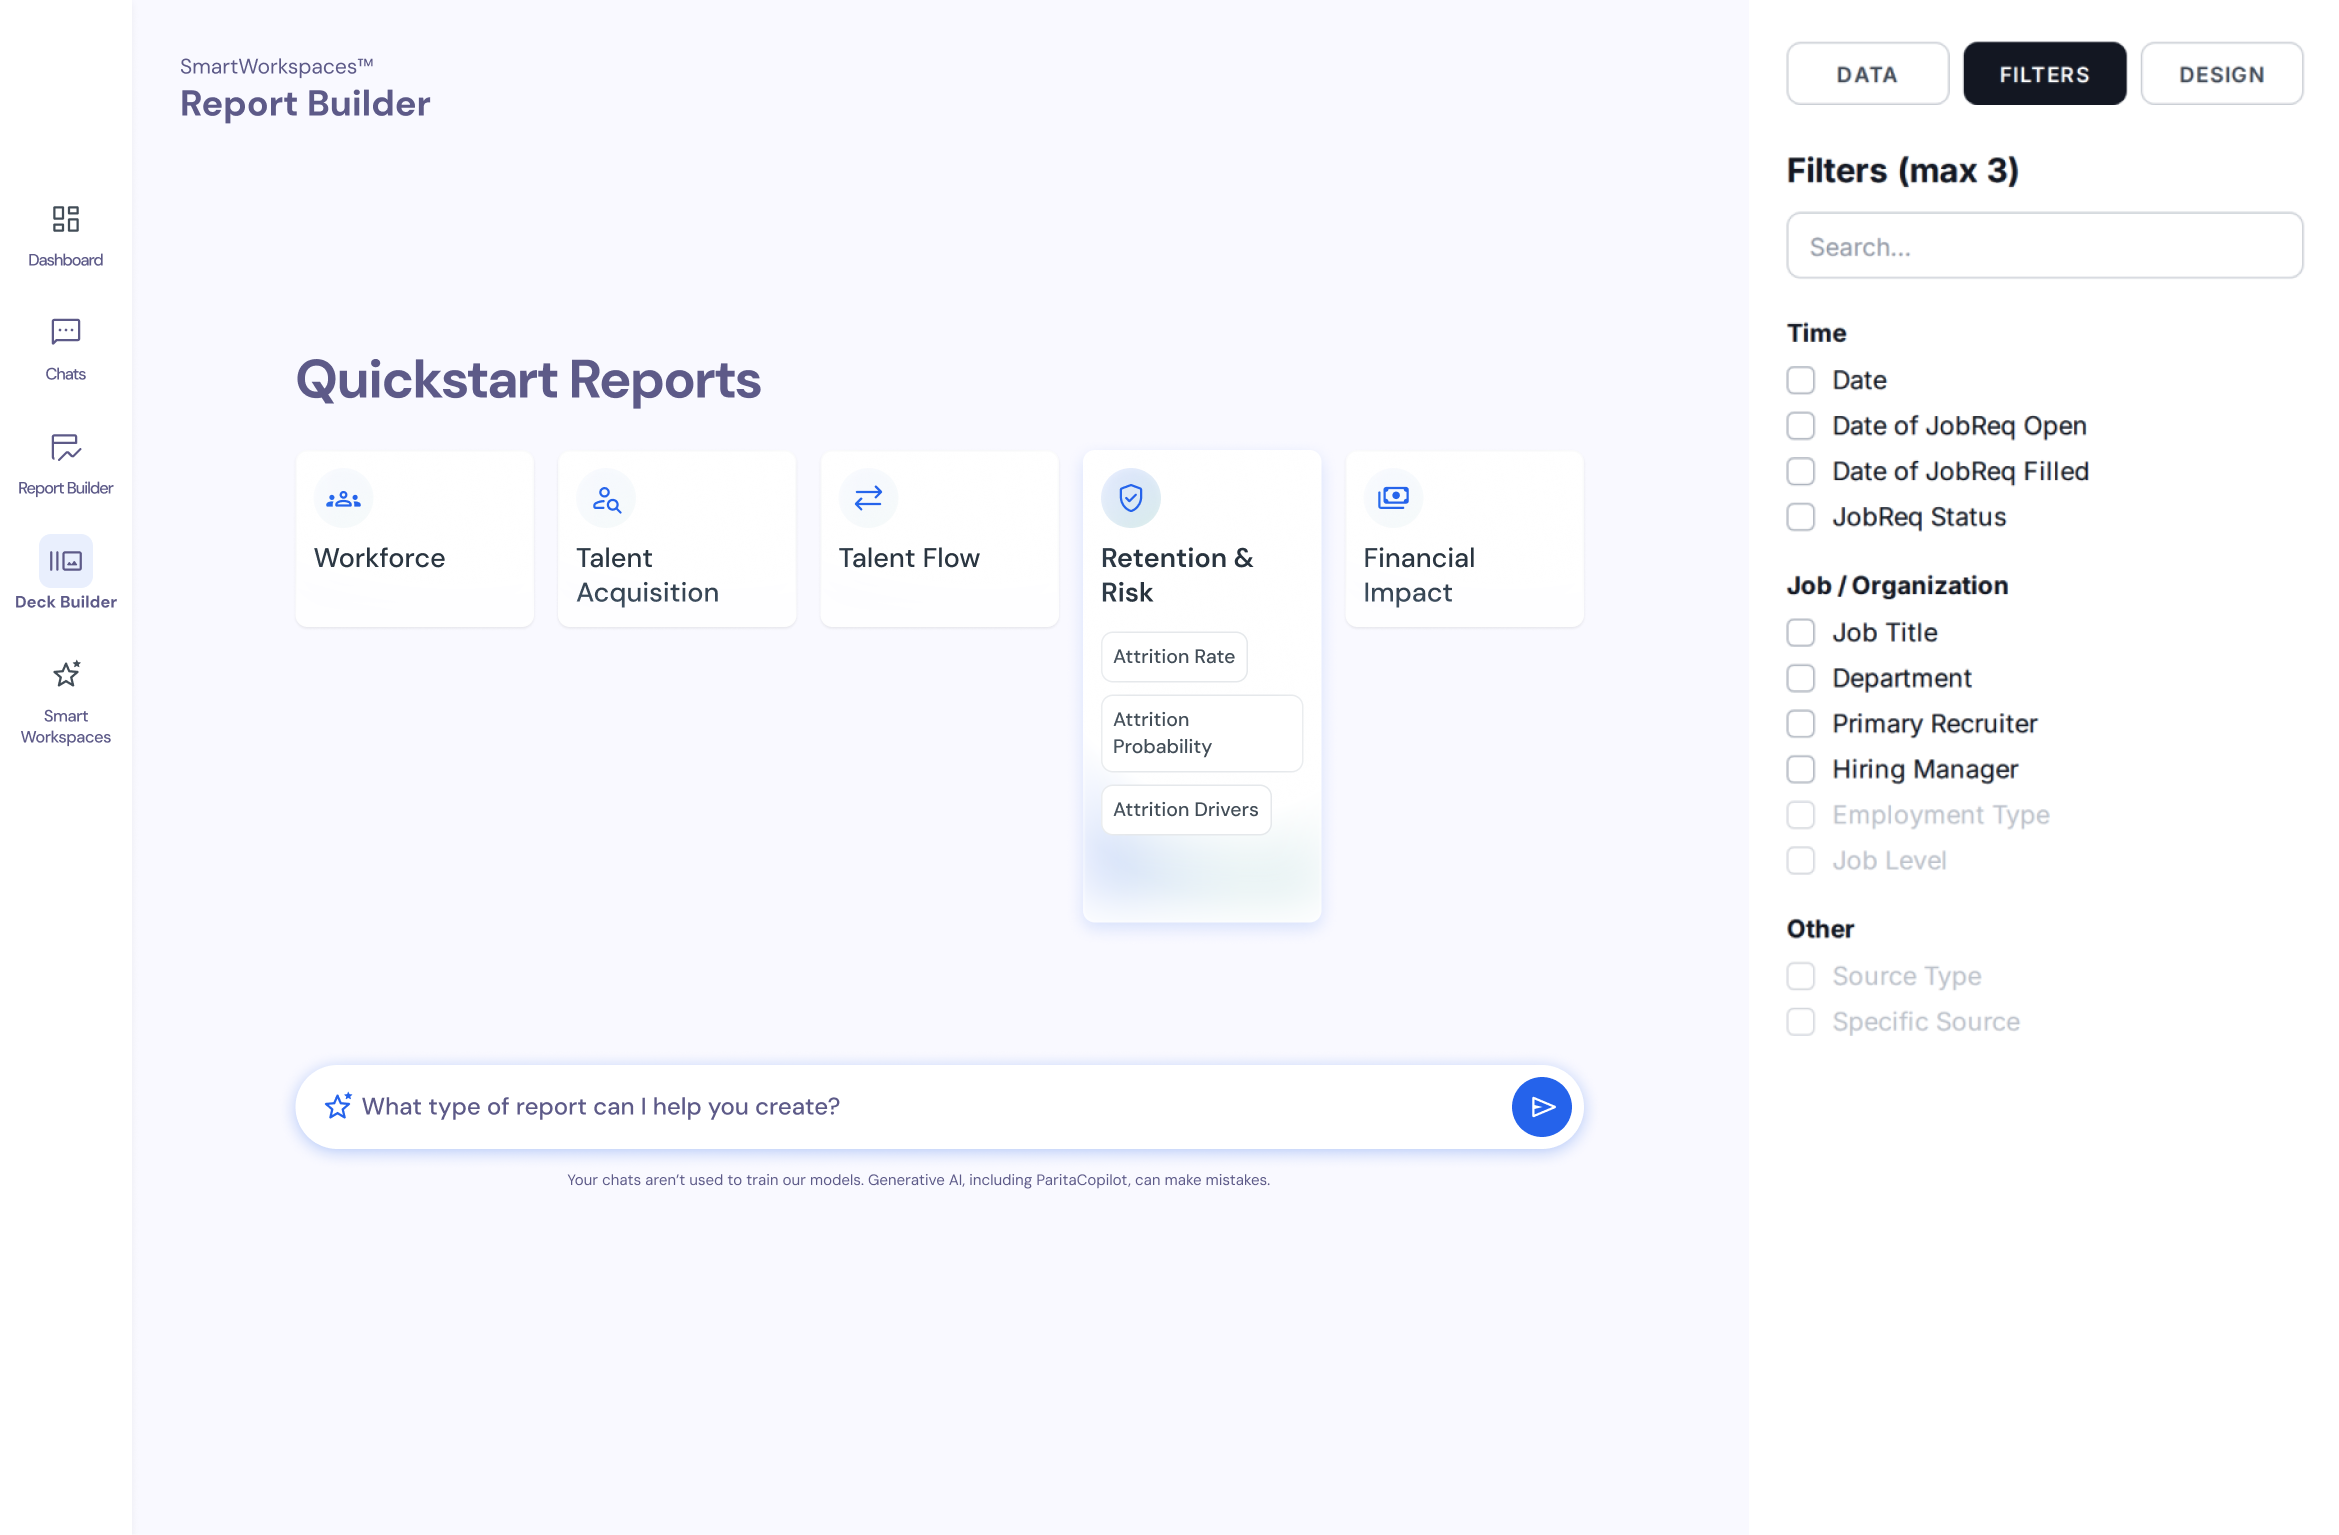The width and height of the screenshot is (2339, 1535).
Task: Check the Date filter checkbox
Action: tap(1801, 380)
